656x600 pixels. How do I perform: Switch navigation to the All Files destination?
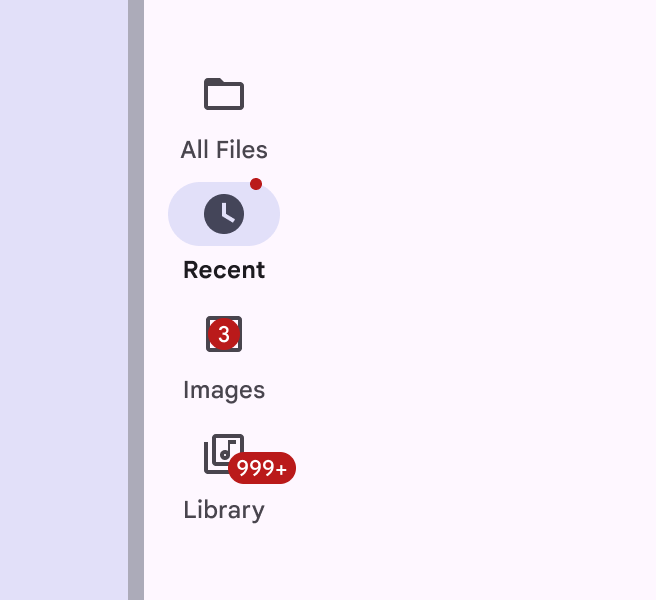point(224,118)
